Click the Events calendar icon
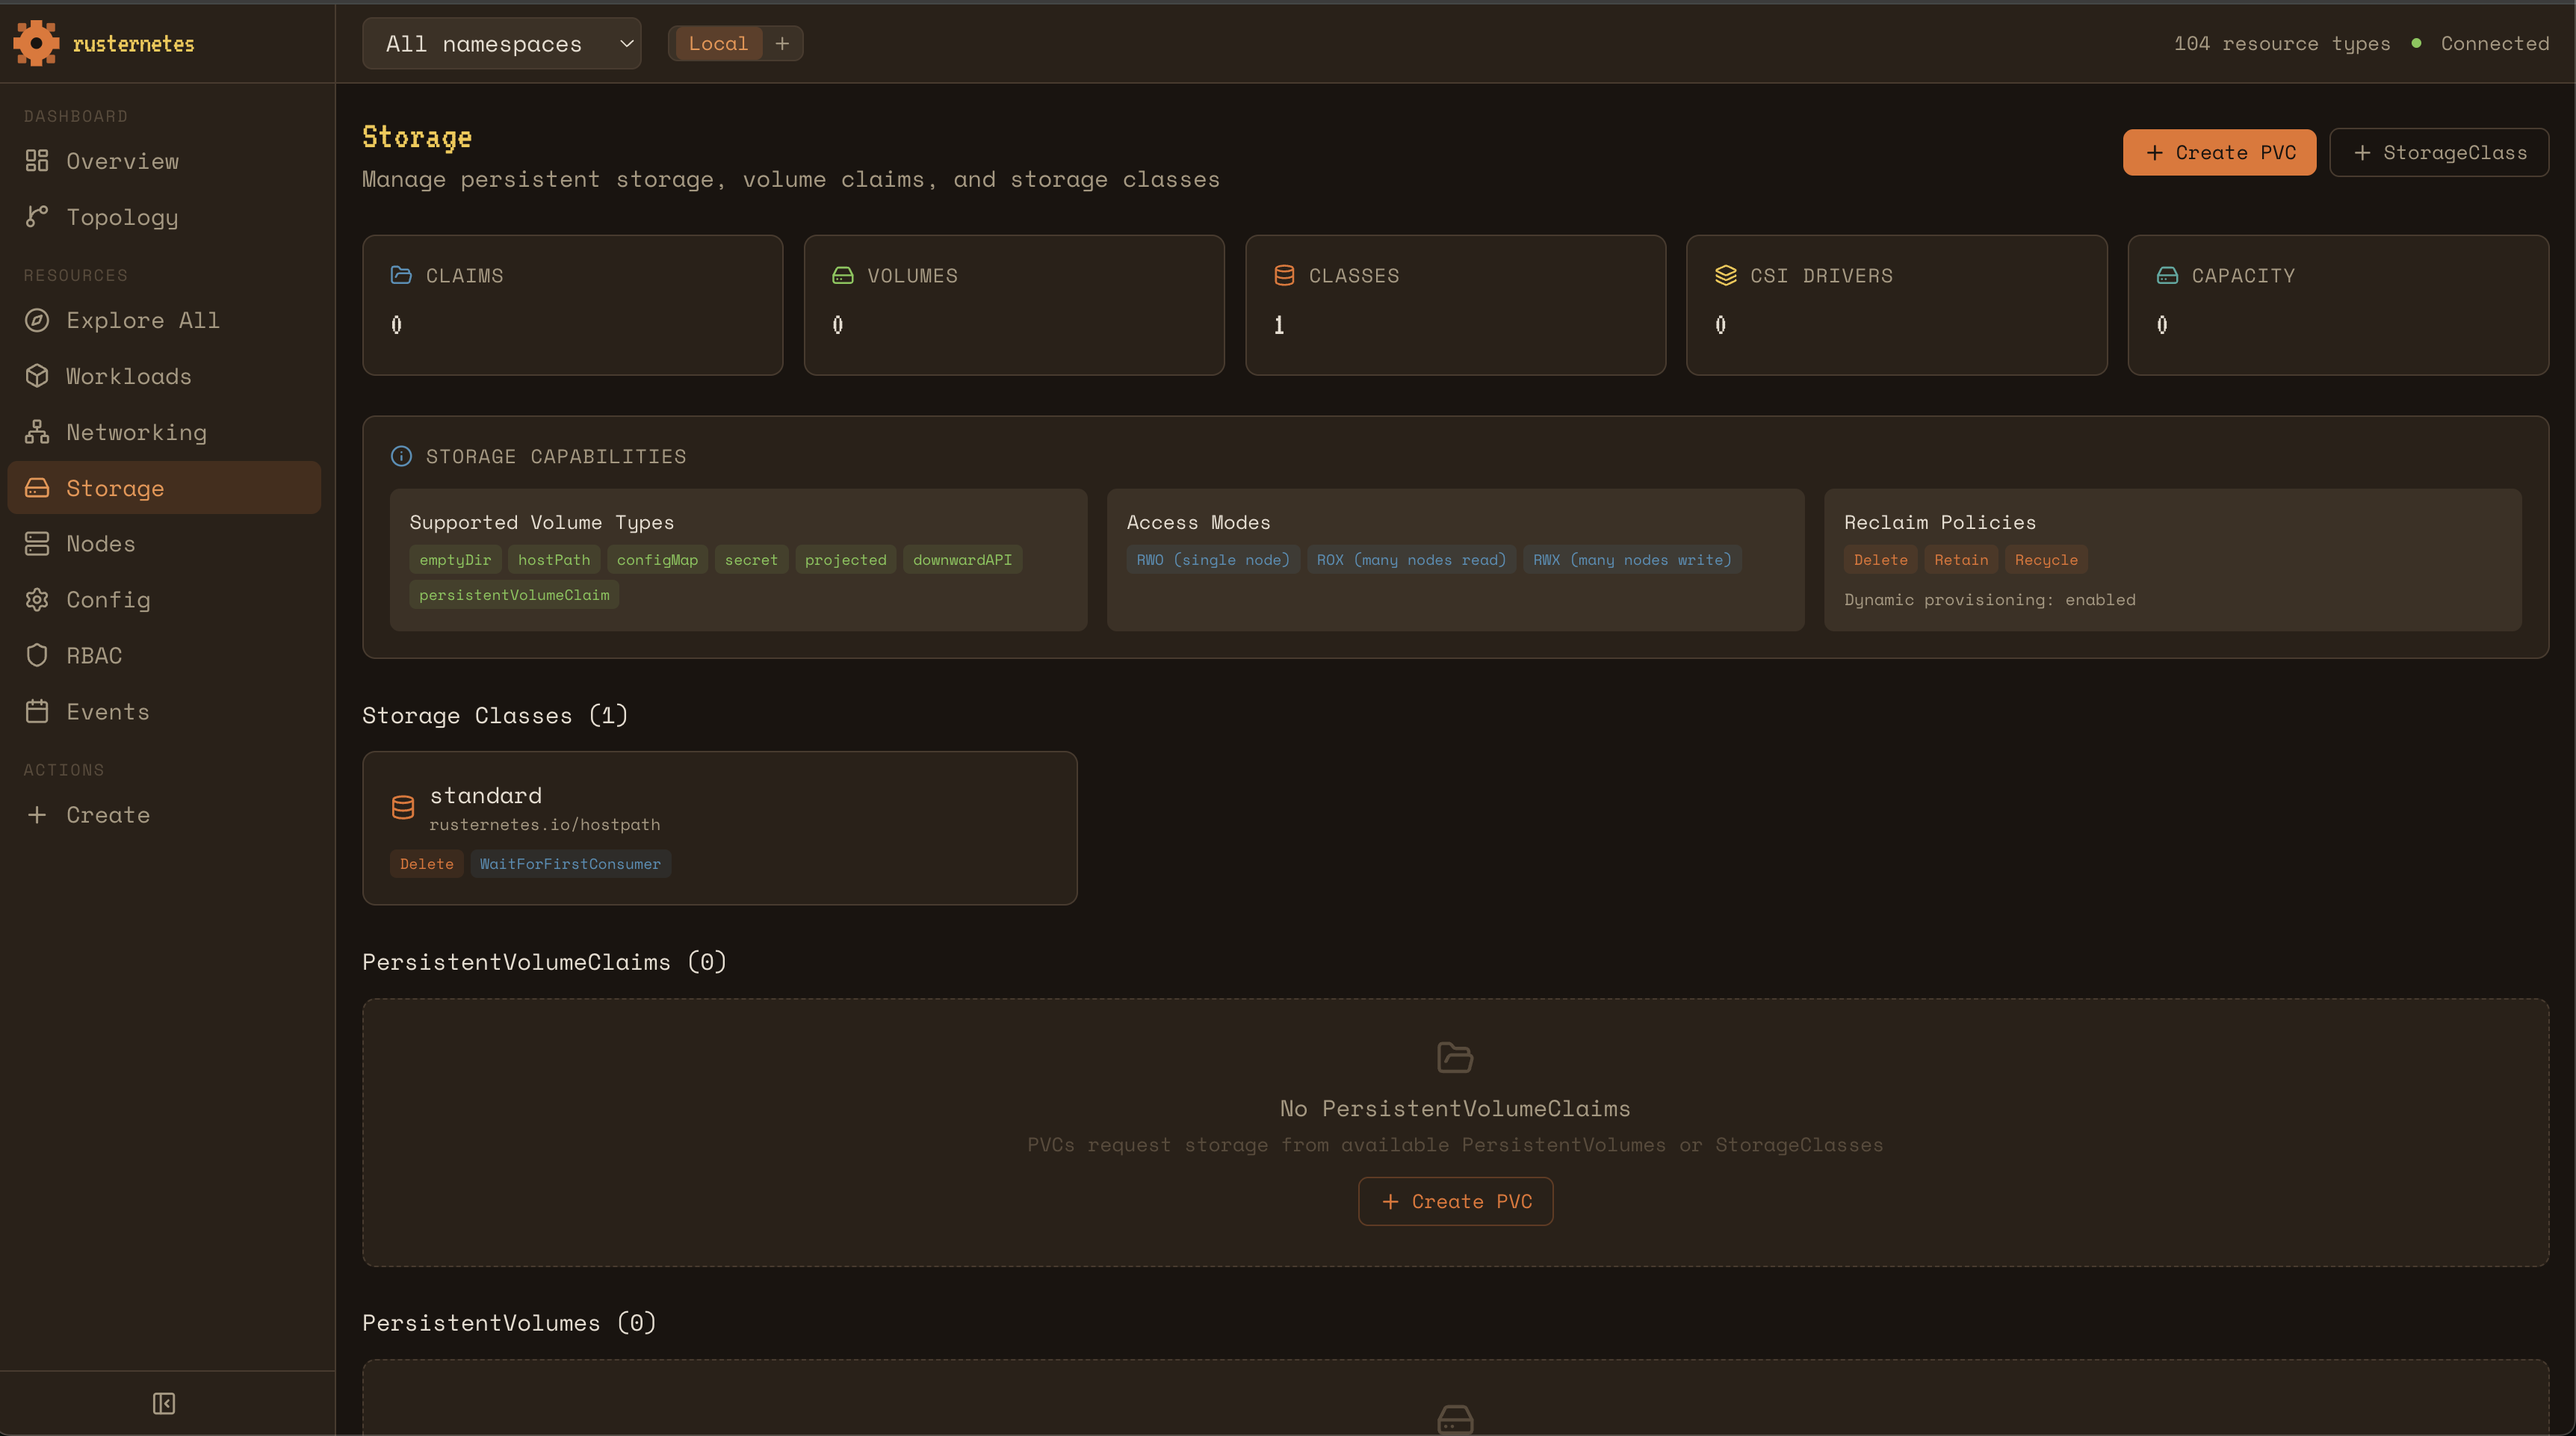 click(37, 711)
